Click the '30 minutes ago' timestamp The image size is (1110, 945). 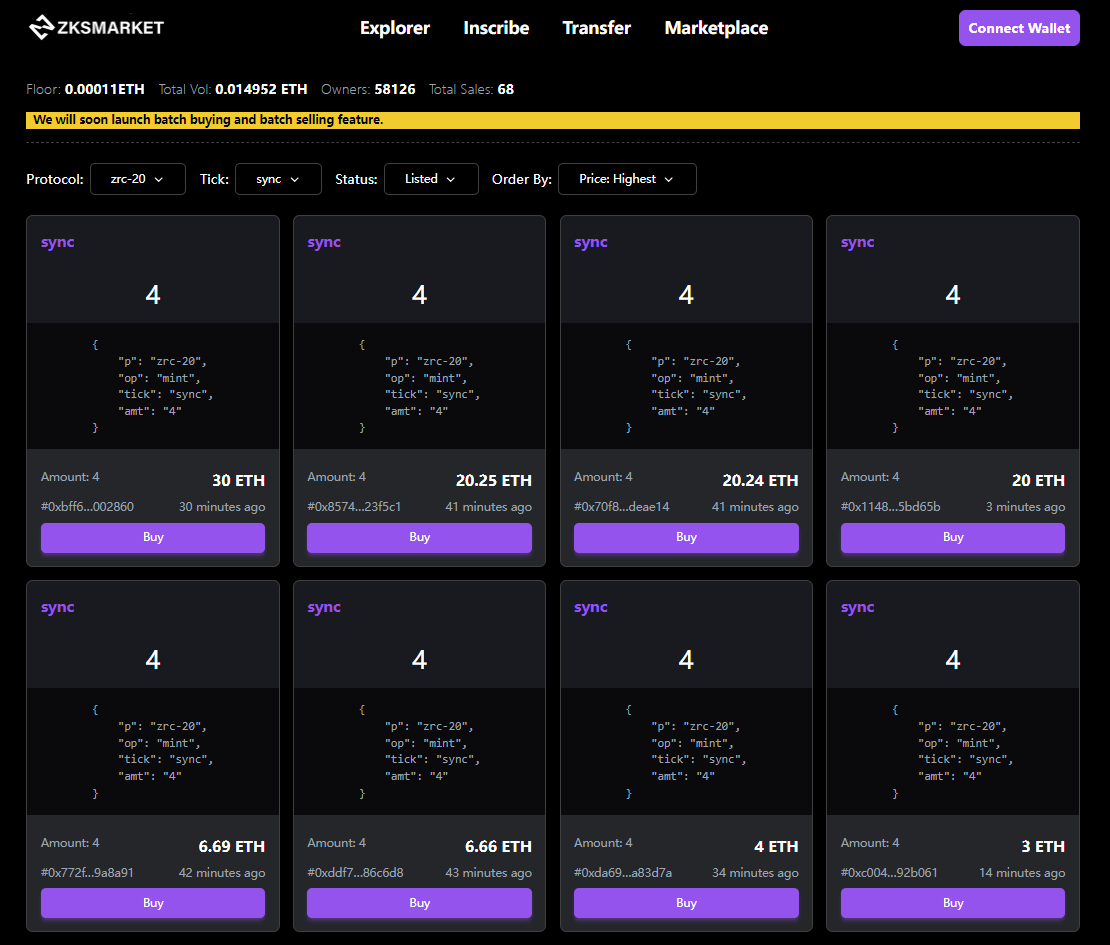coord(222,507)
